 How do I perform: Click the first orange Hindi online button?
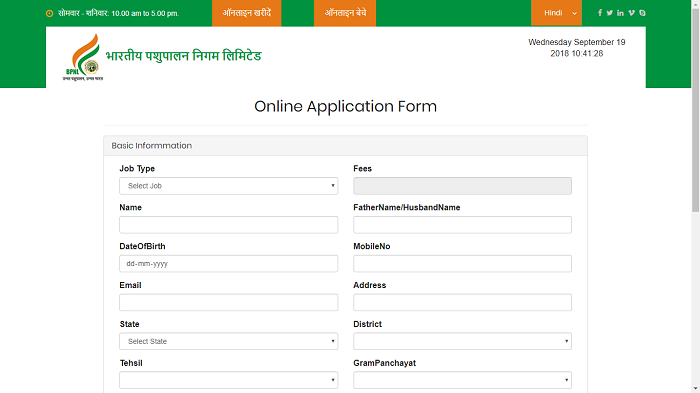246,13
